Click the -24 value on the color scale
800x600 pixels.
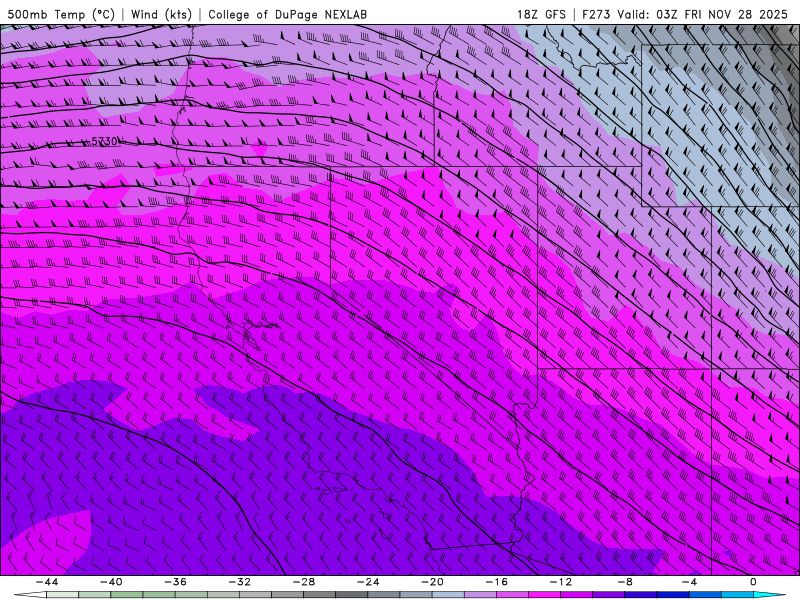click(x=368, y=582)
